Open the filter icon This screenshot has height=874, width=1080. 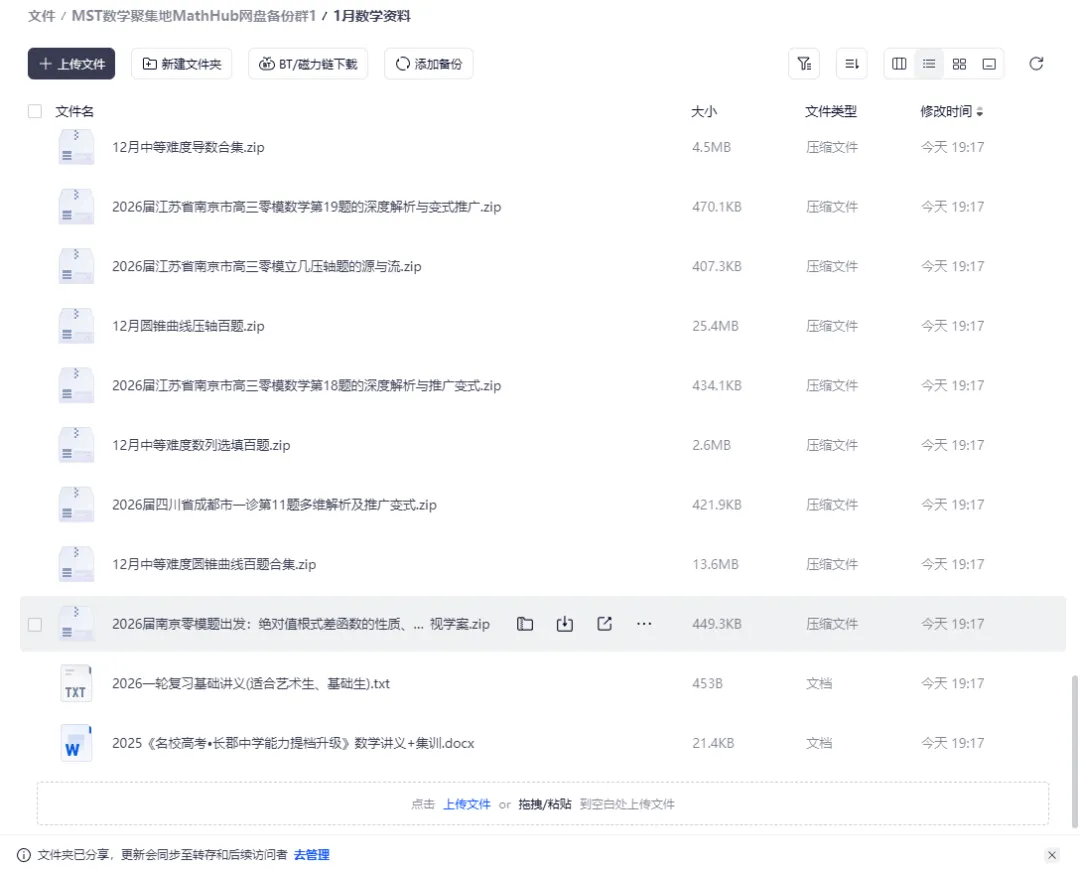[804, 63]
